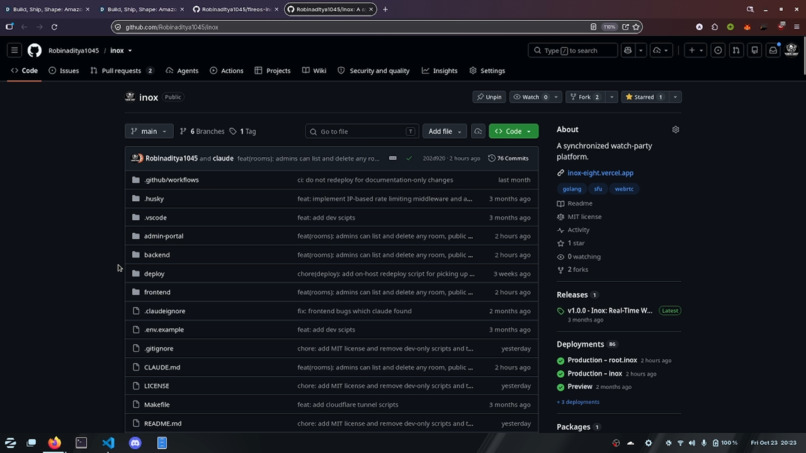Open the inox-eight.vercel.app link
Viewport: 806px width, 453px height.
600,173
